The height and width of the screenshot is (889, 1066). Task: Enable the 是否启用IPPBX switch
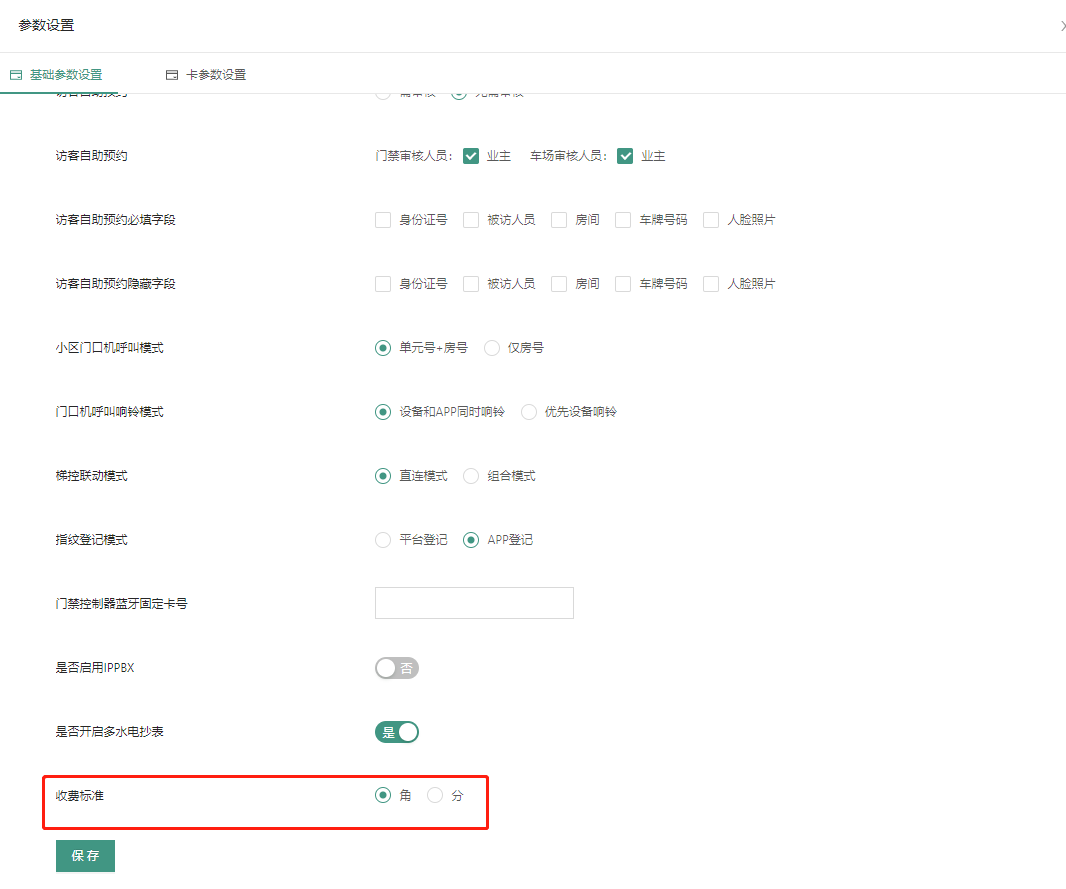click(397, 668)
